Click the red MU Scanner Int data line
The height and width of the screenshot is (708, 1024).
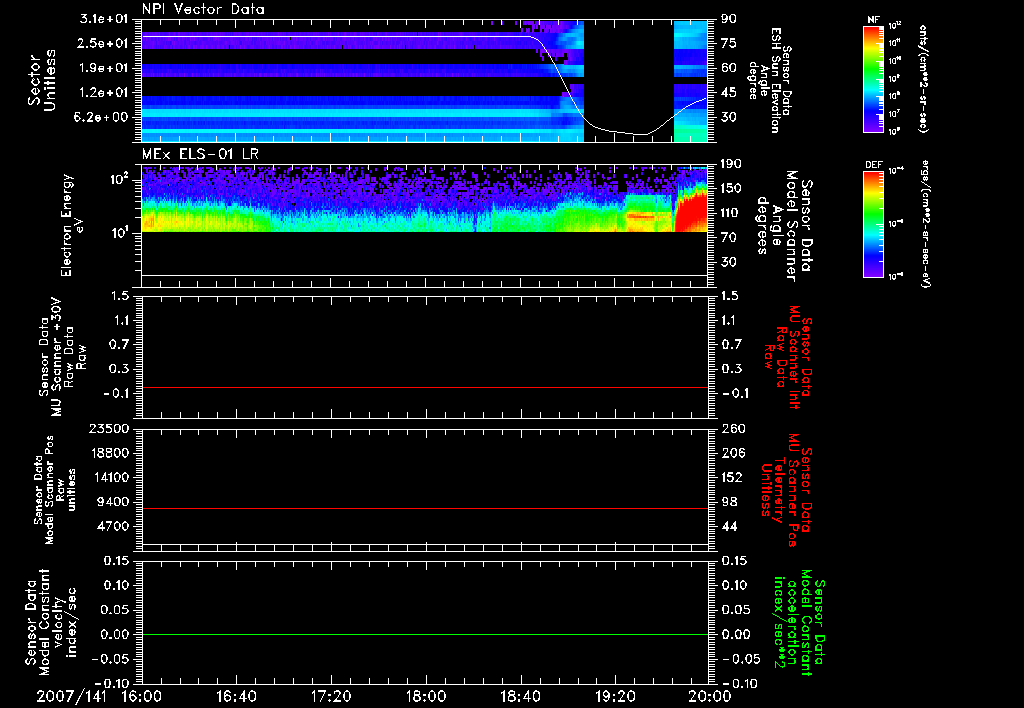[424, 387]
